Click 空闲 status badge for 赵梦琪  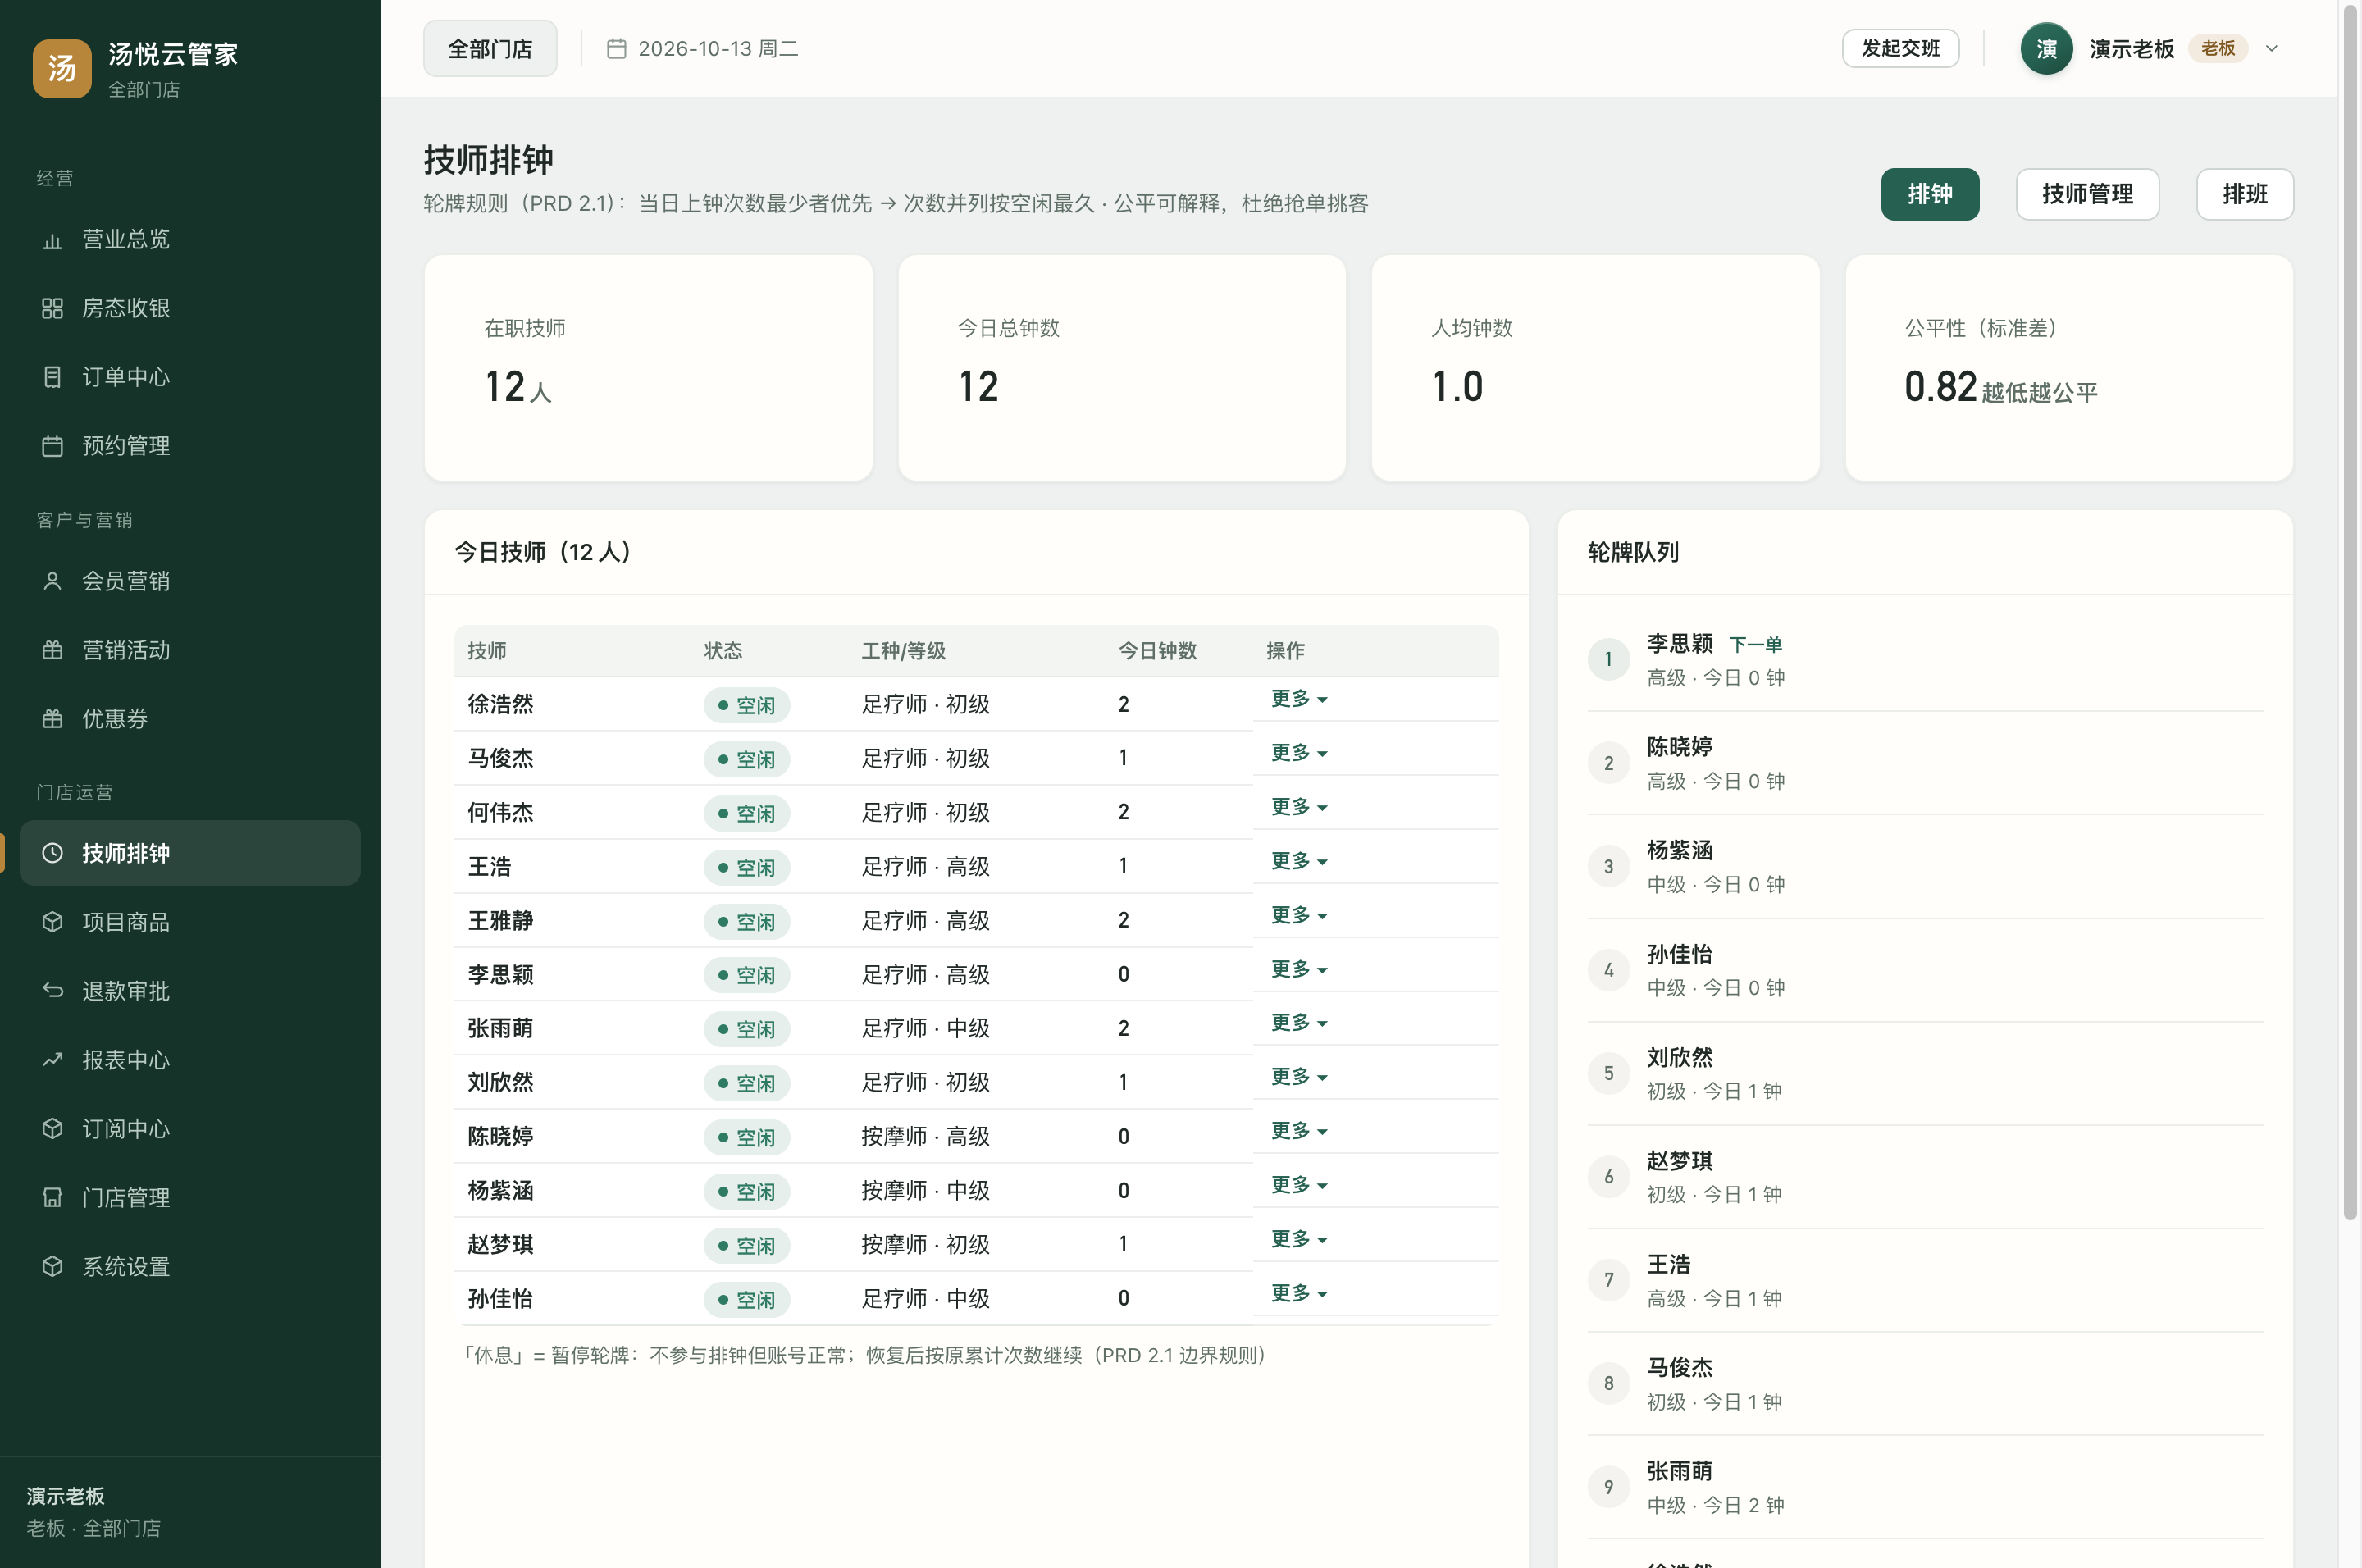pyautogui.click(x=747, y=1245)
